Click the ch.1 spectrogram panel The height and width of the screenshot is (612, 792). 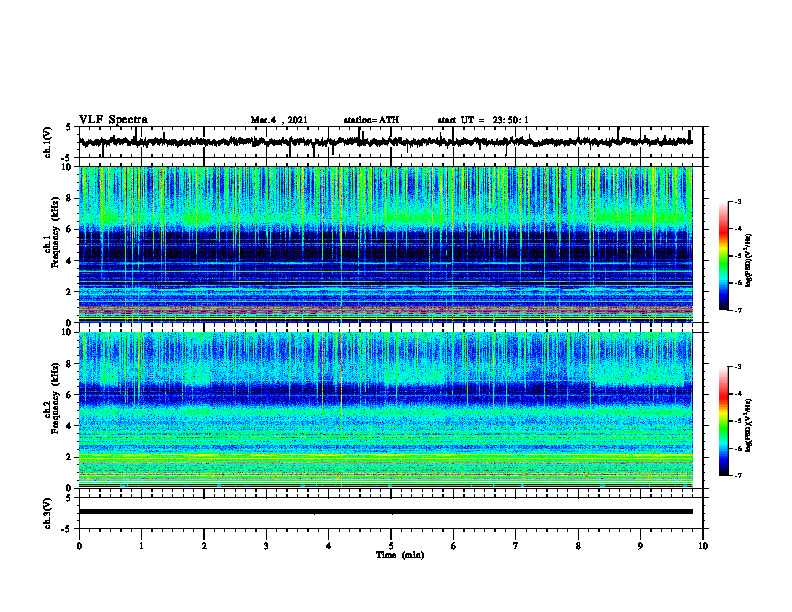tap(385, 244)
